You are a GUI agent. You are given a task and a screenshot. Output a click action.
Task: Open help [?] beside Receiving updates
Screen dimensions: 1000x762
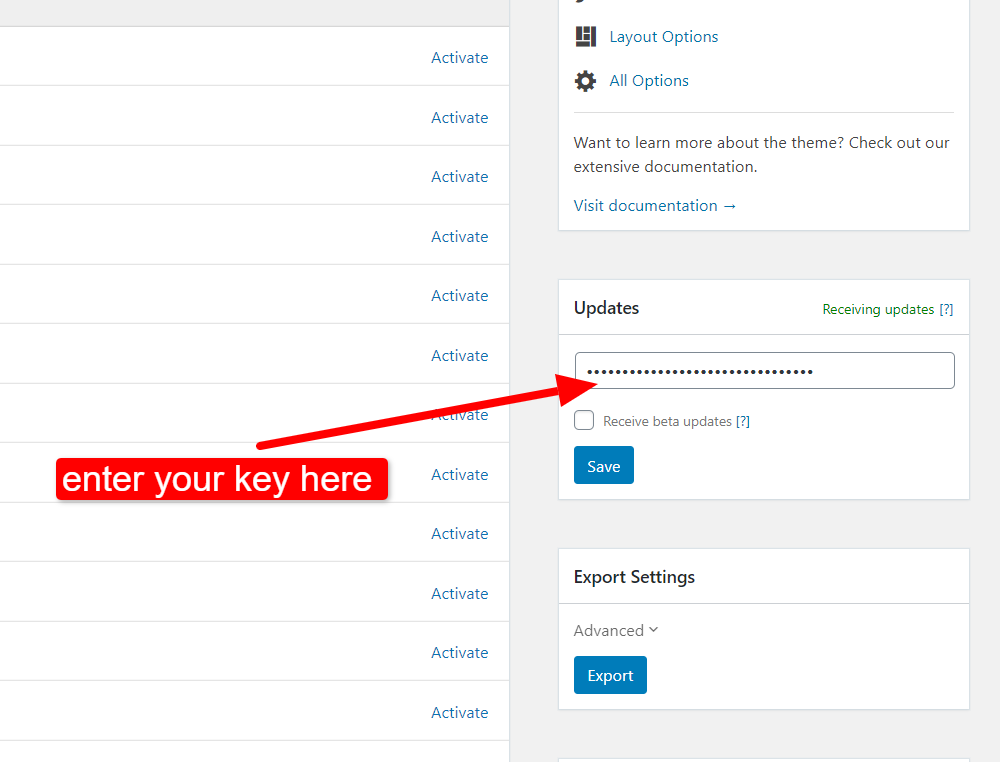[946, 309]
